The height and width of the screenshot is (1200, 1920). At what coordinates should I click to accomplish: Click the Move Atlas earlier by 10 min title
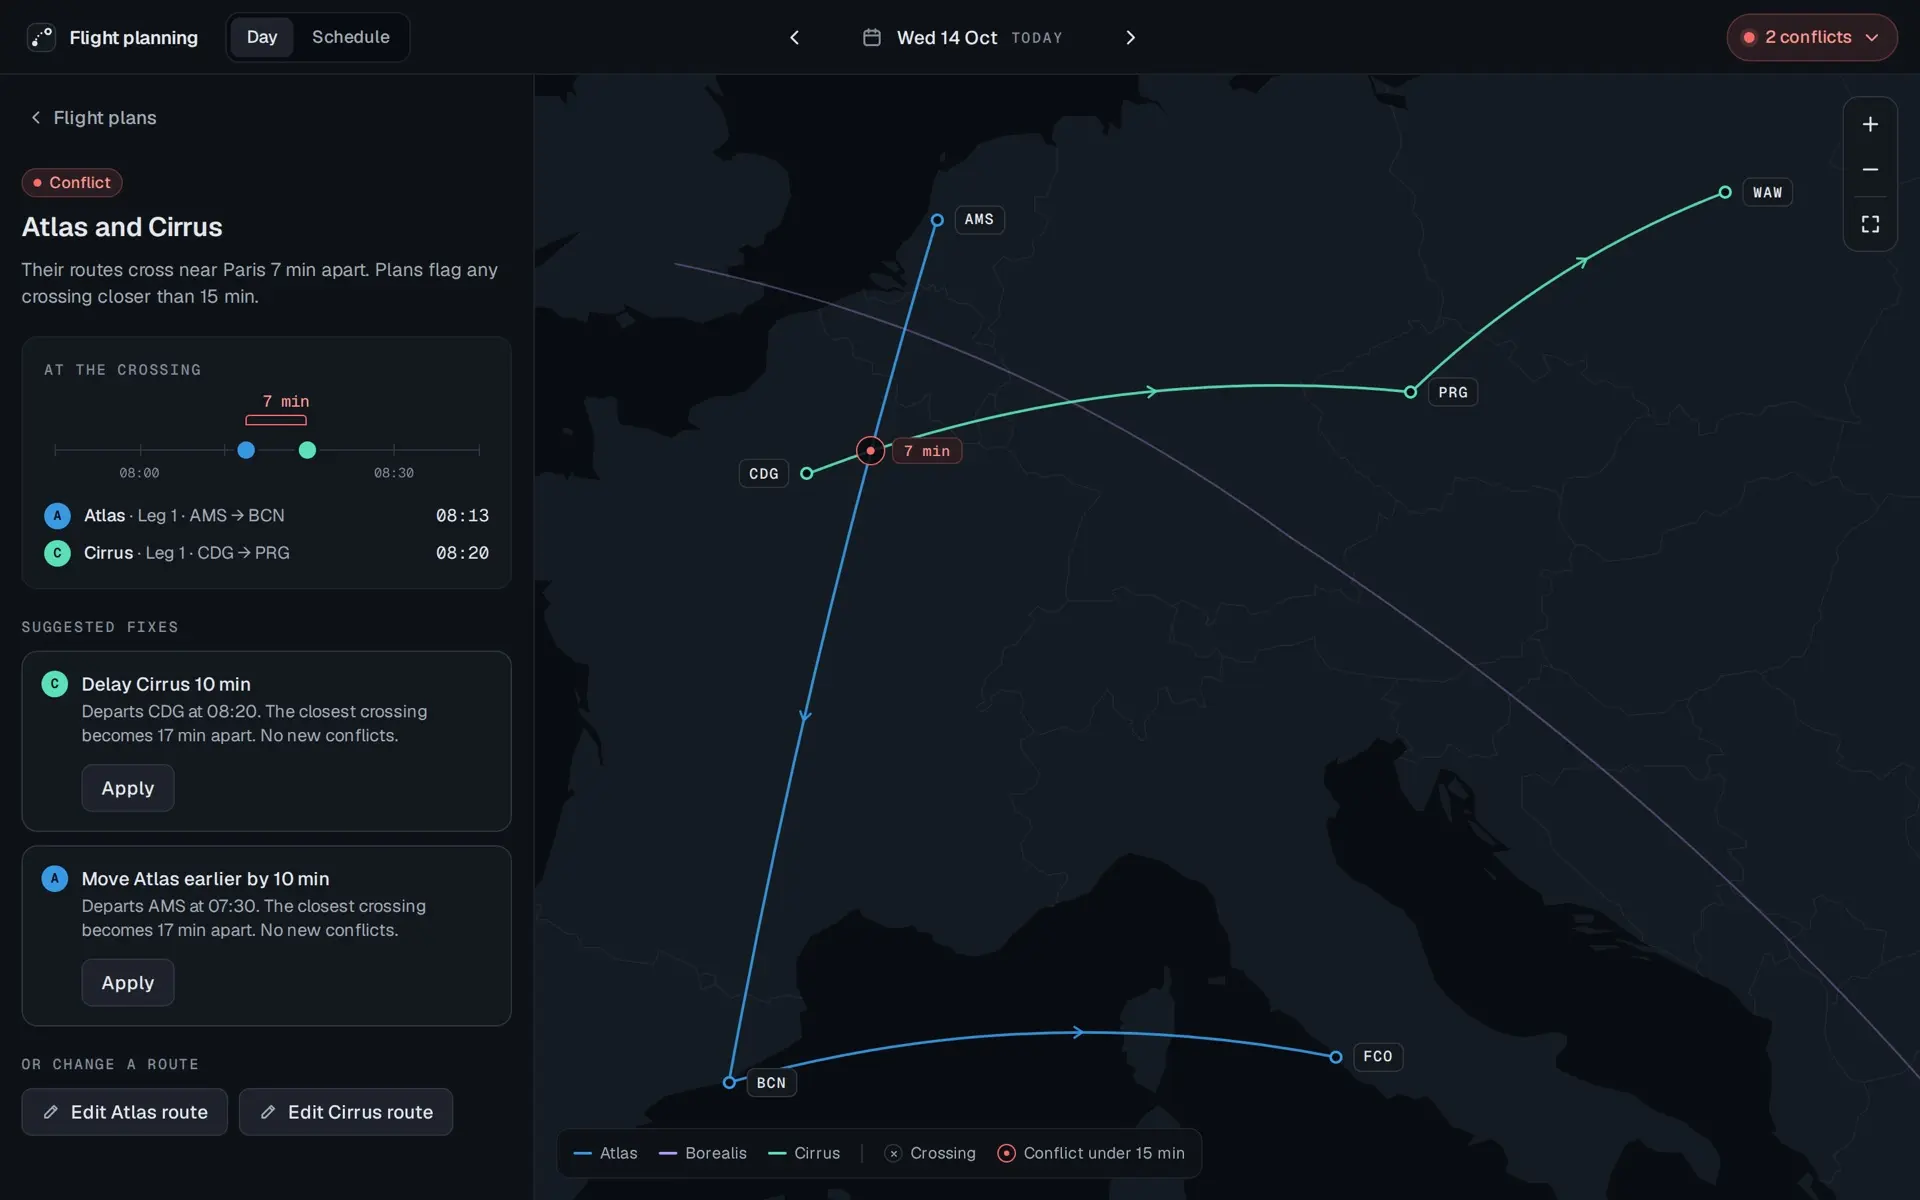[x=205, y=879]
